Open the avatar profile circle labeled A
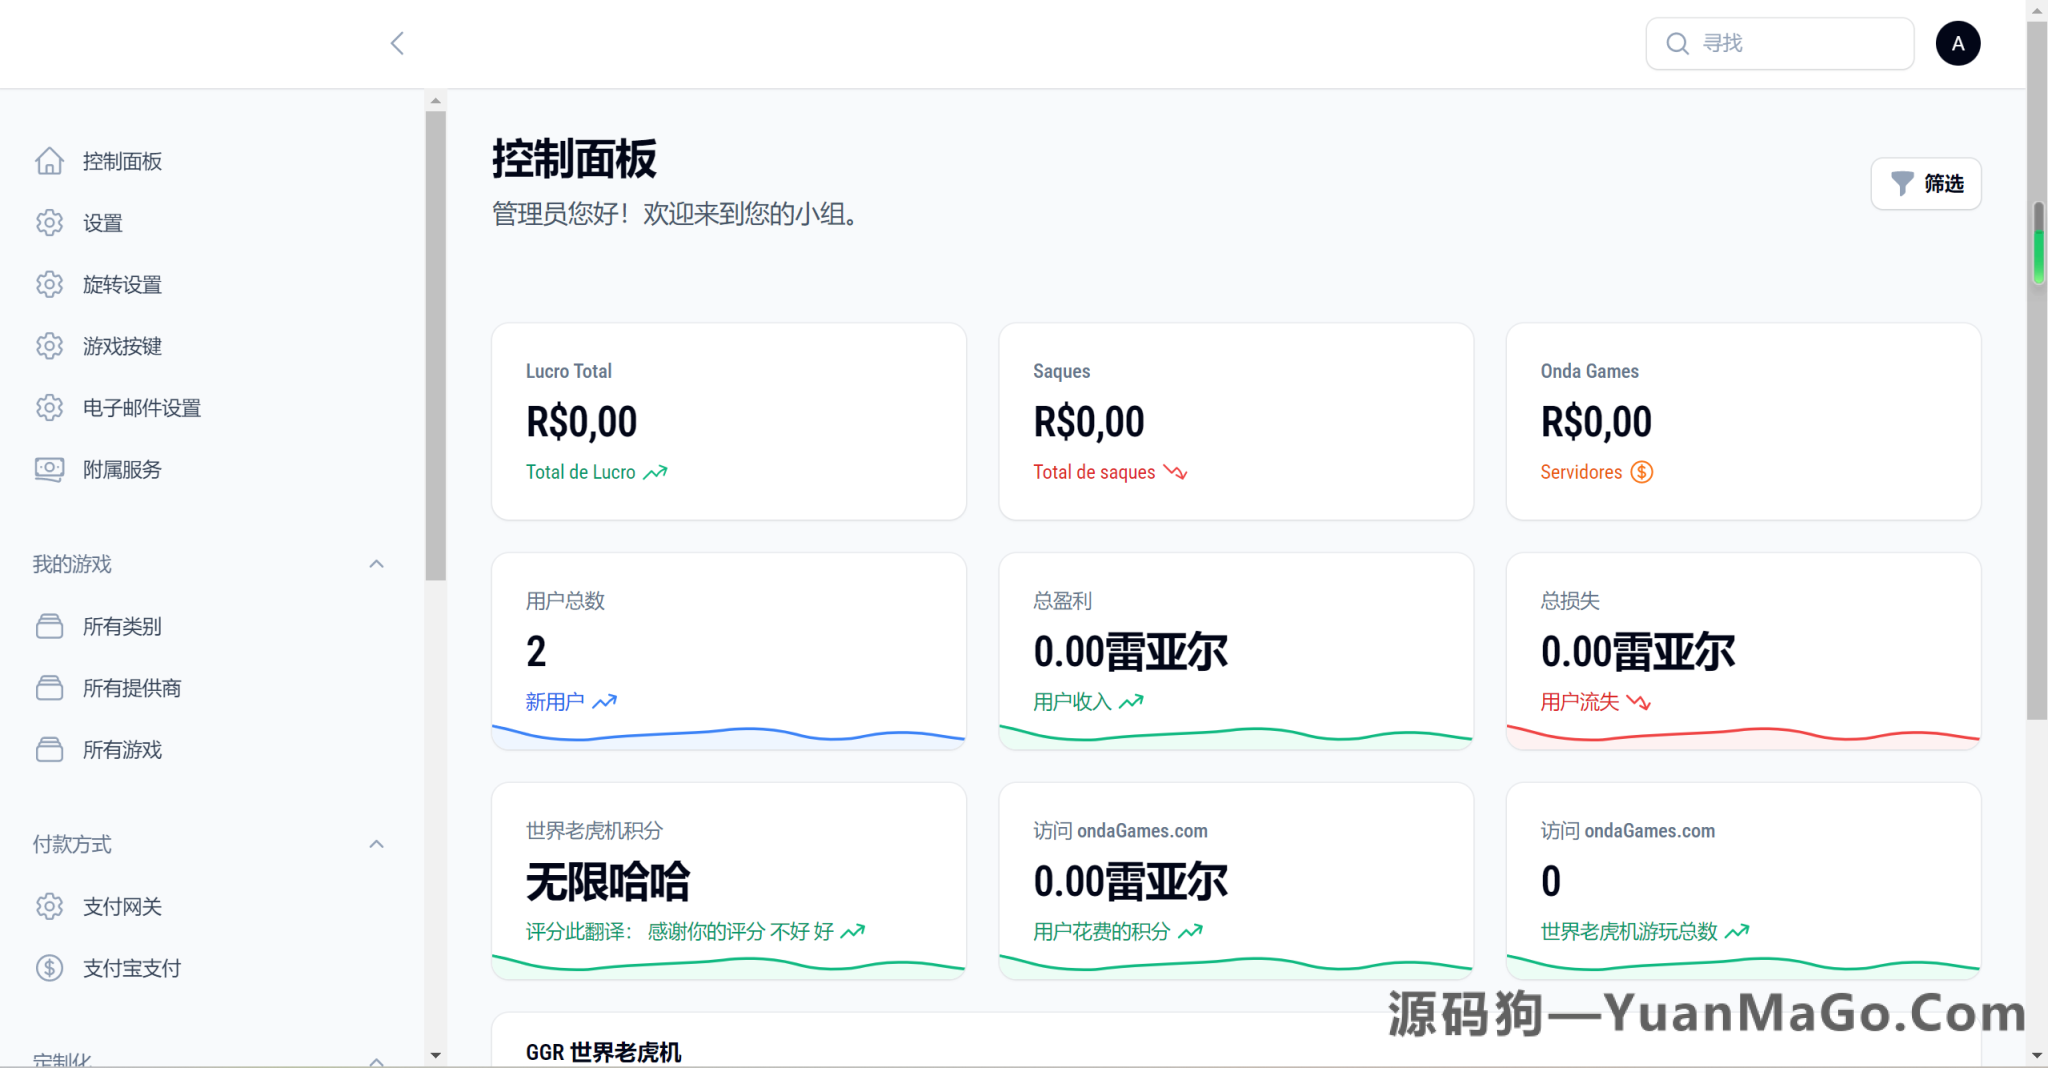The height and width of the screenshot is (1068, 2048). (x=1958, y=43)
